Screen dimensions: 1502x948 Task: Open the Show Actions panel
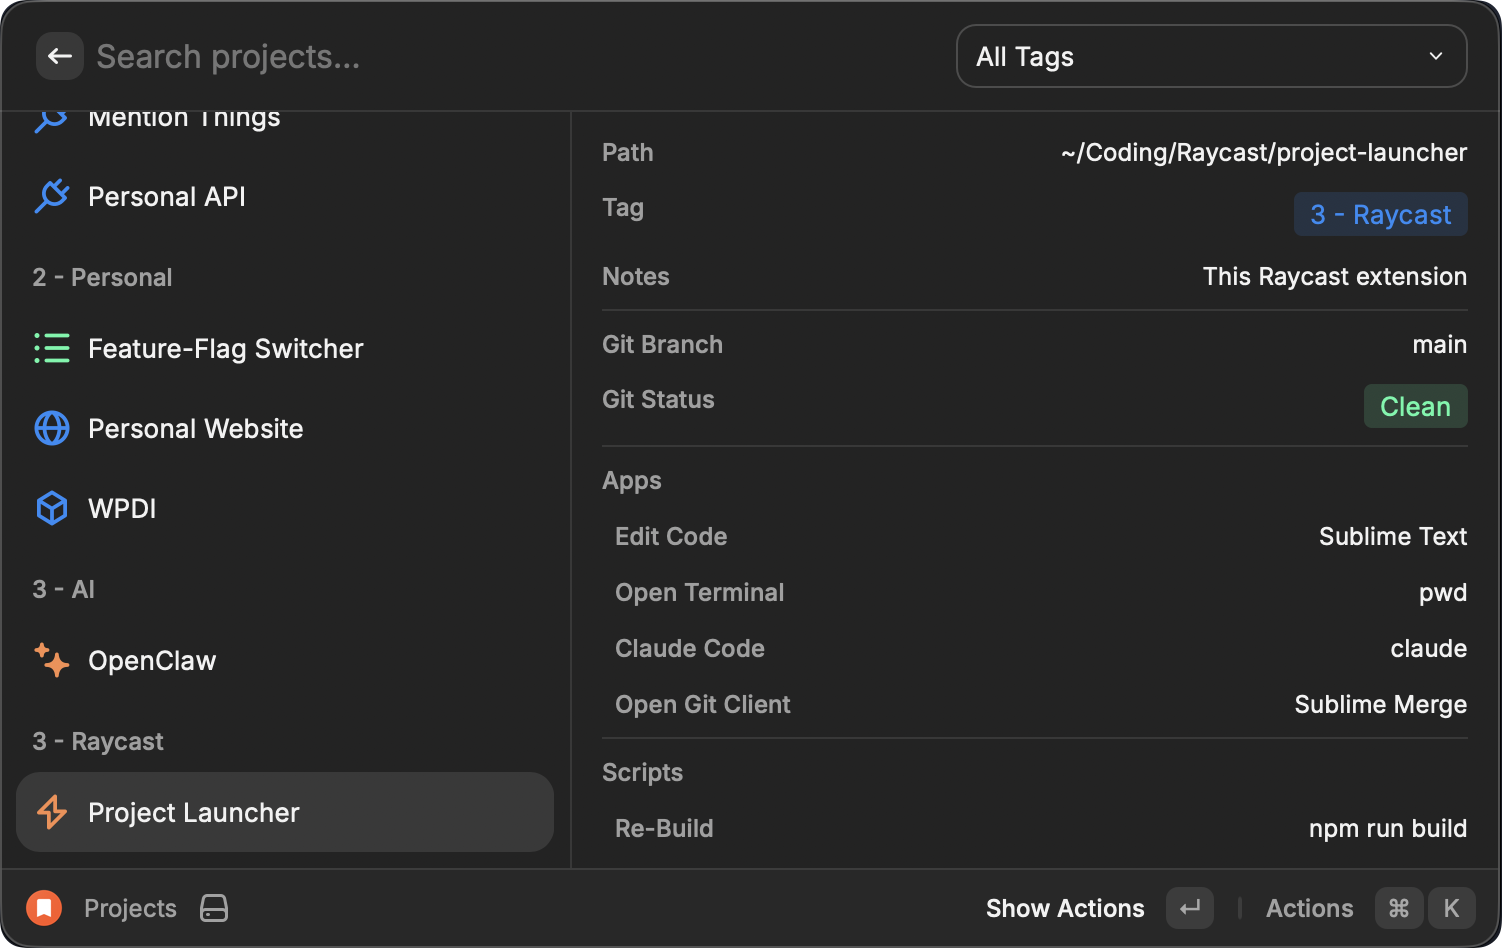coord(1065,908)
